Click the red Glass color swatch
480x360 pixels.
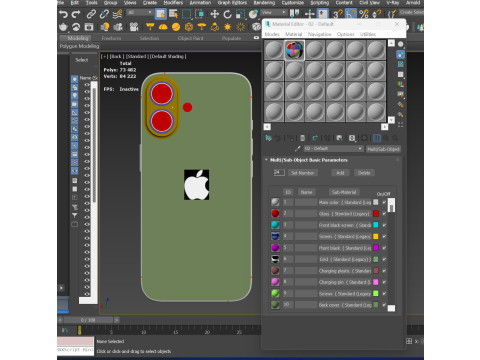[376, 214]
